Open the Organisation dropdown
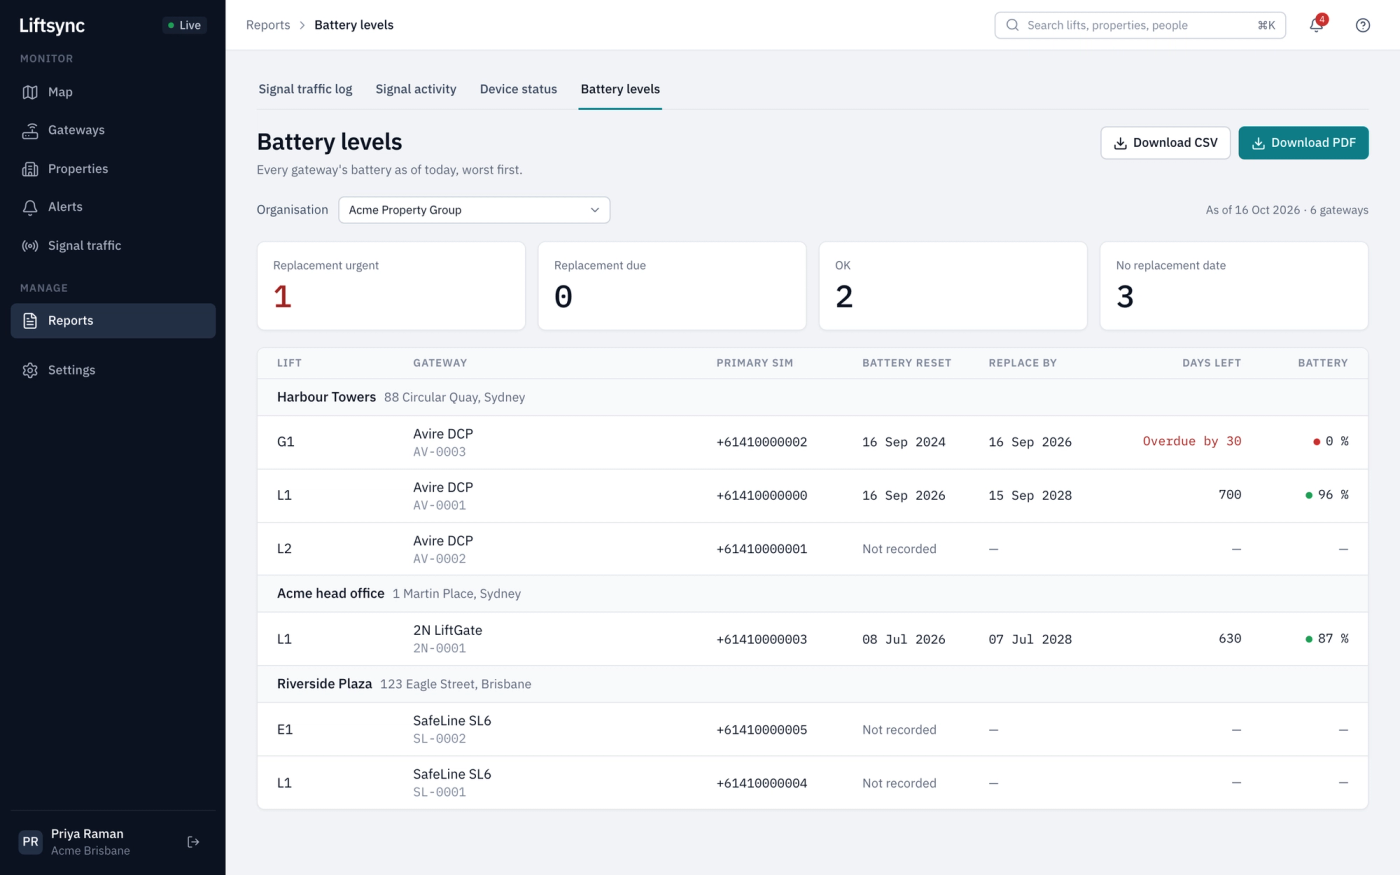The image size is (1400, 875). click(474, 210)
